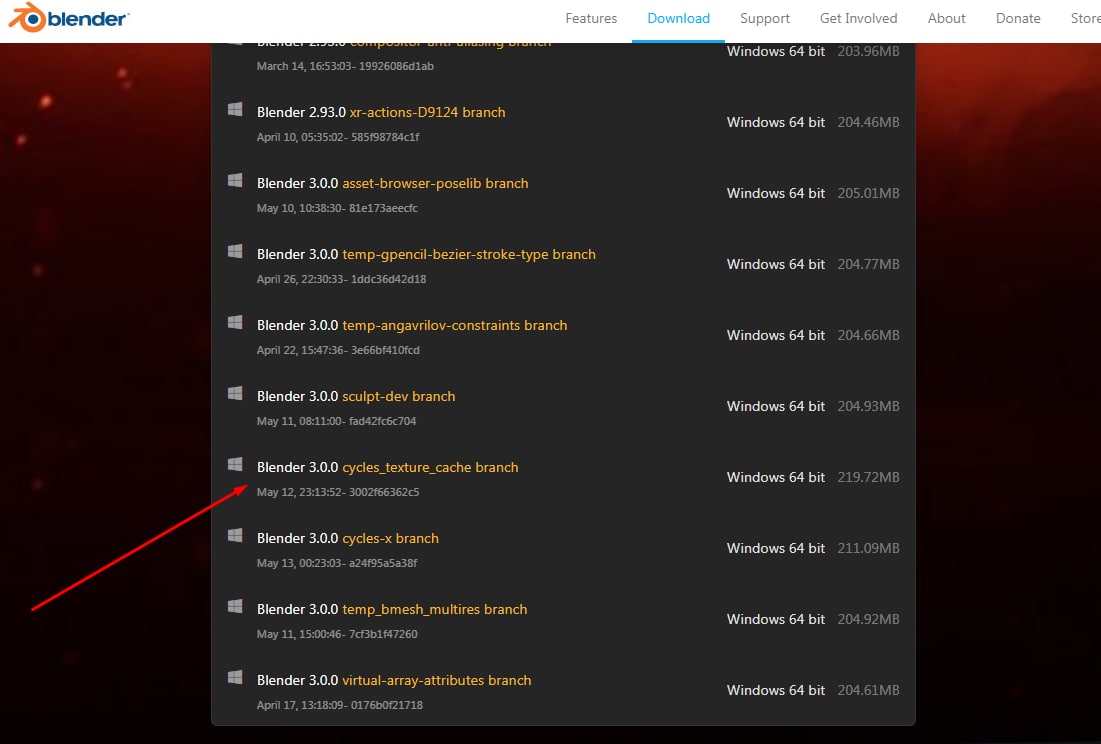Image resolution: width=1101 pixels, height=744 pixels.
Task: Click the 205.01MB file size
Action: click(869, 193)
